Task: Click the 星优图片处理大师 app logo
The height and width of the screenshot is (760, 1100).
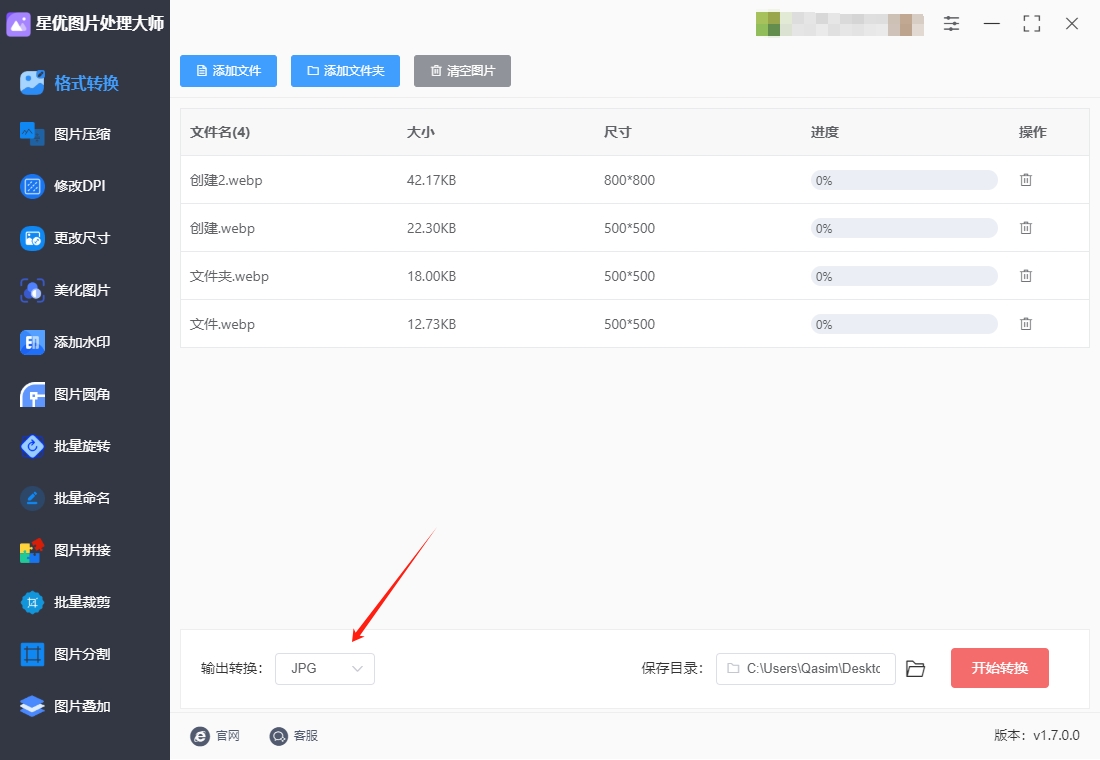Action: point(18,24)
